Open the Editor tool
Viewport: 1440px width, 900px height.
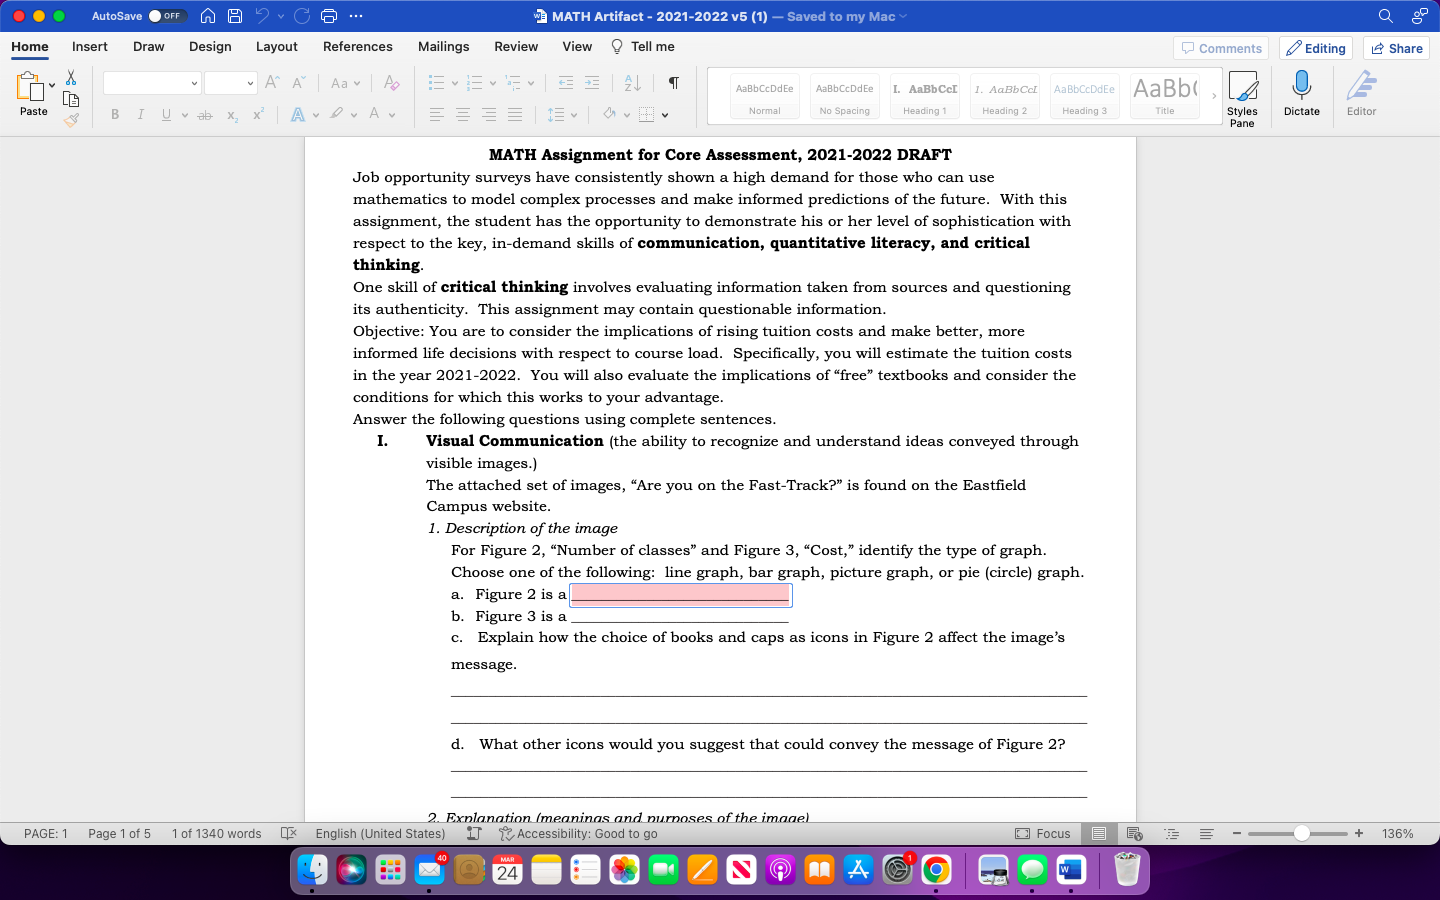pyautogui.click(x=1361, y=90)
